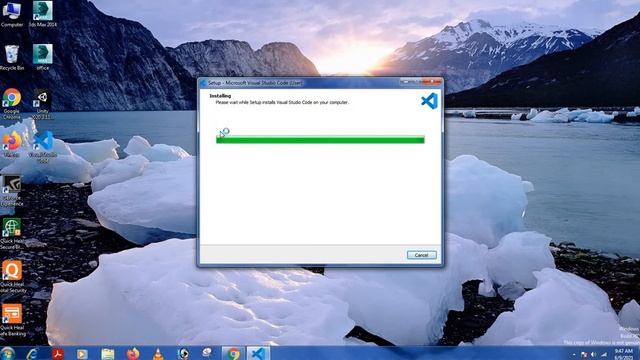Select the GeForce Experience desktop shortcut
640x360 pixels.
pos(12,191)
